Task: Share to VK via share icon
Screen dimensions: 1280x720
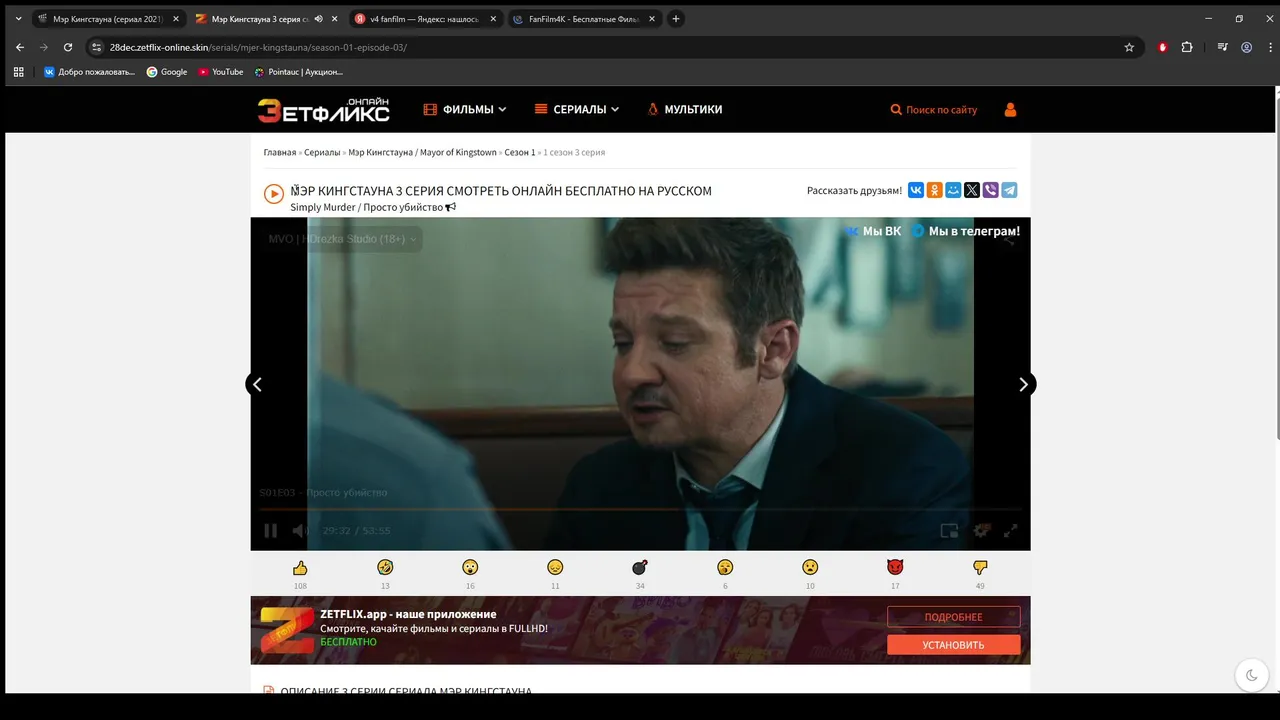Action: (916, 190)
